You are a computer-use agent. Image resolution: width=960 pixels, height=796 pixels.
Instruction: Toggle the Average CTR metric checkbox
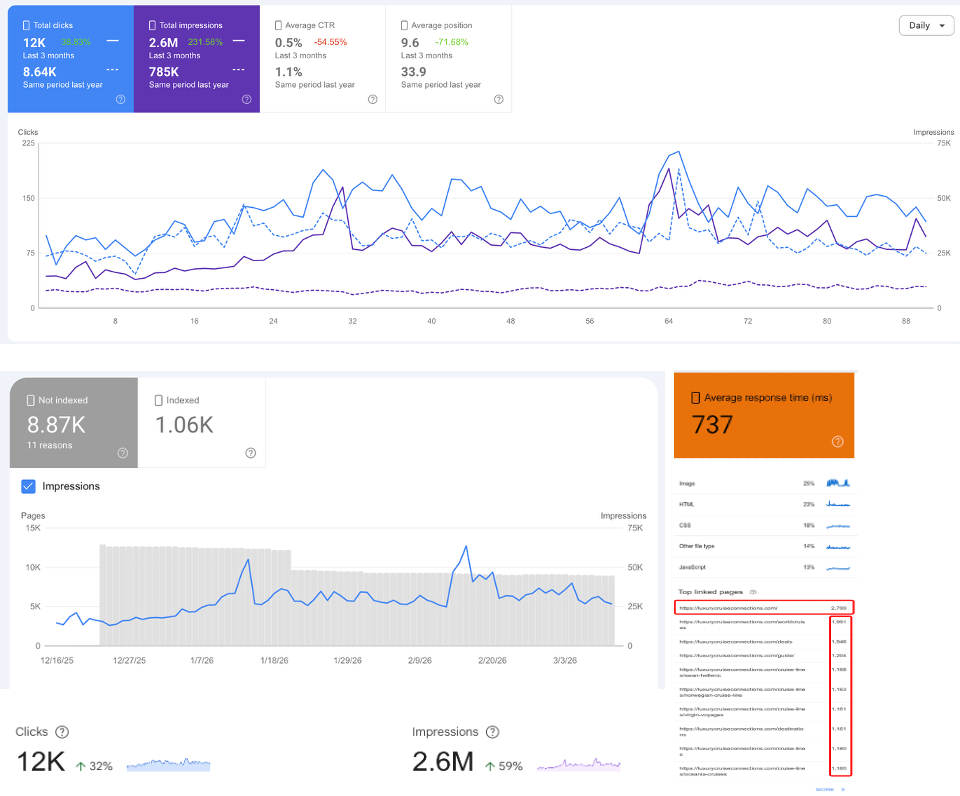278,25
